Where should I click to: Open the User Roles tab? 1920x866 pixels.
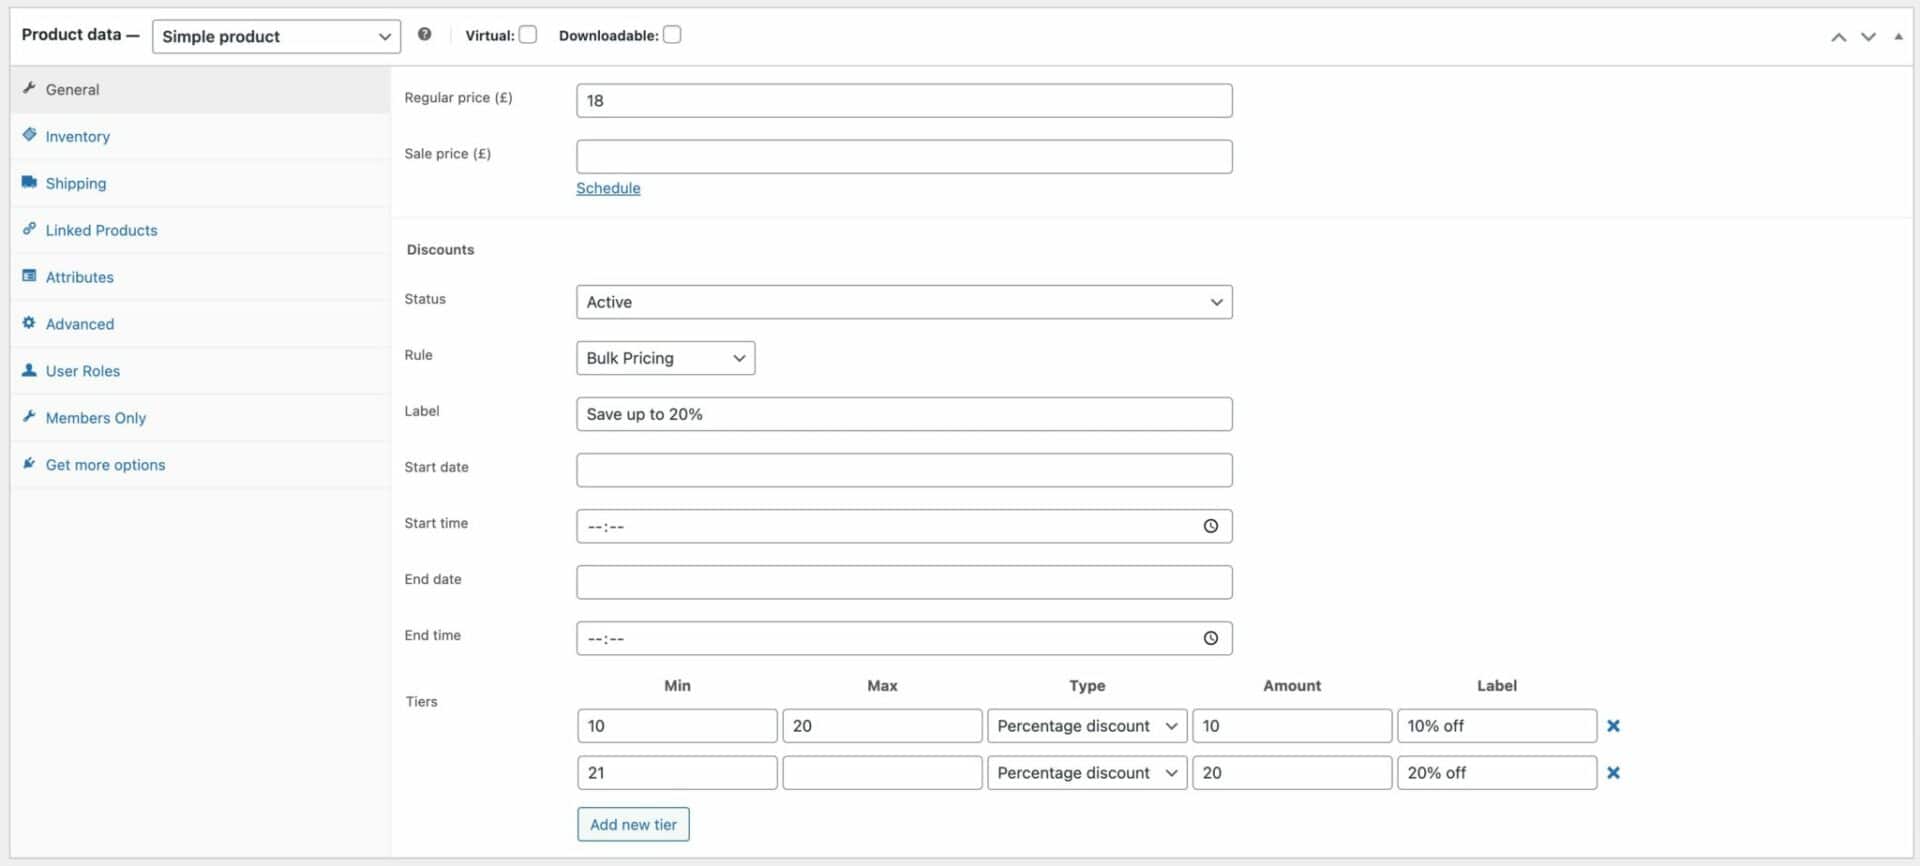[x=200, y=371]
